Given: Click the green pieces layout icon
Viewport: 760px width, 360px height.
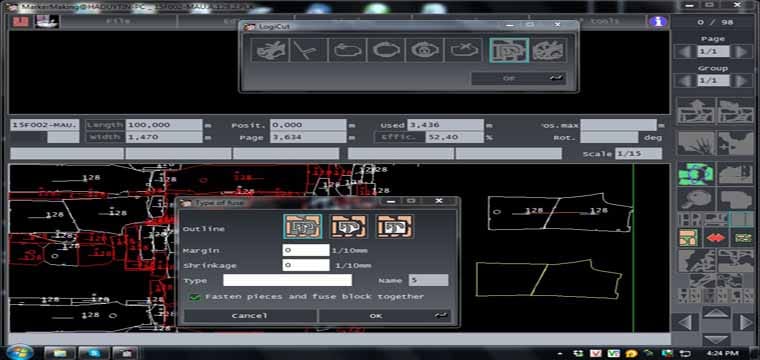Looking at the screenshot, I should click(x=696, y=174).
